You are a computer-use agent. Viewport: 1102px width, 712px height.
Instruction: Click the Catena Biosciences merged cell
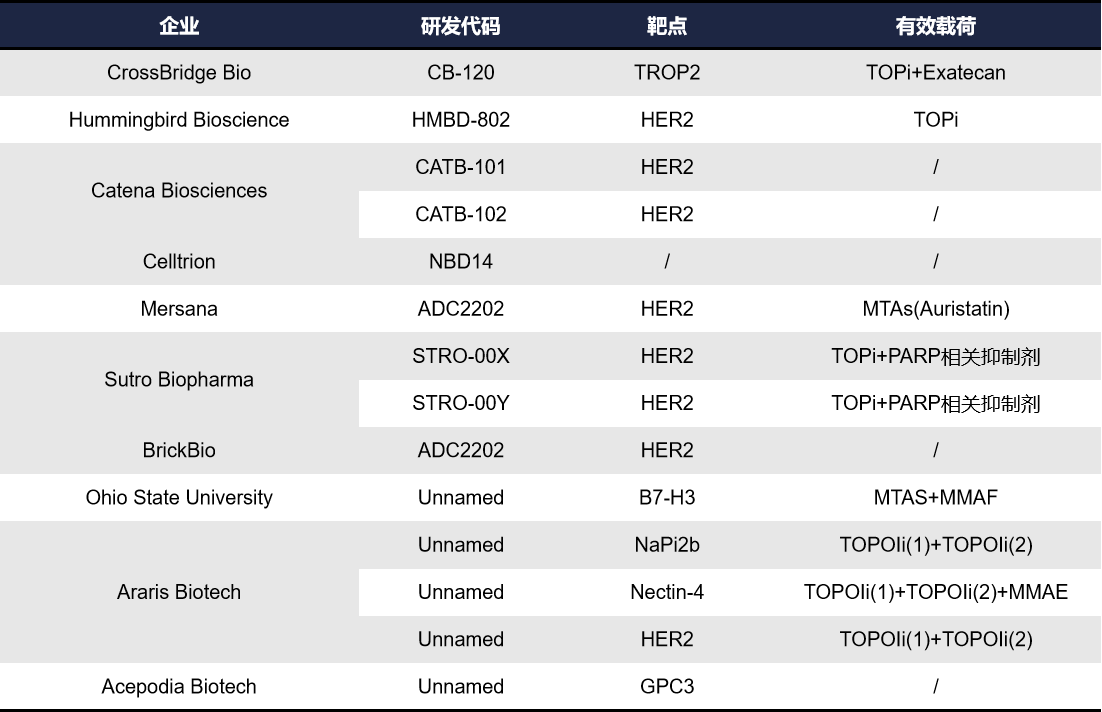pos(179,190)
